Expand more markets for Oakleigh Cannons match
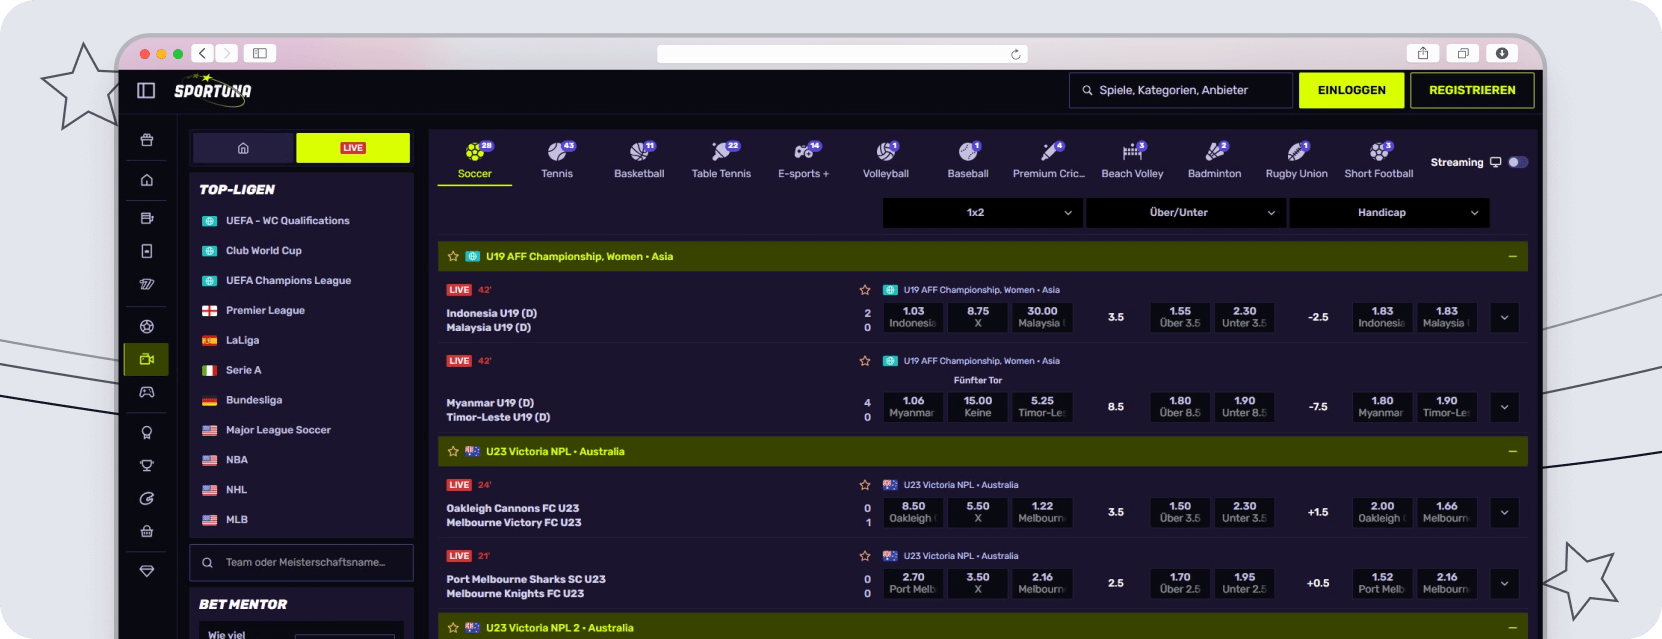1662x639 pixels. pos(1504,513)
